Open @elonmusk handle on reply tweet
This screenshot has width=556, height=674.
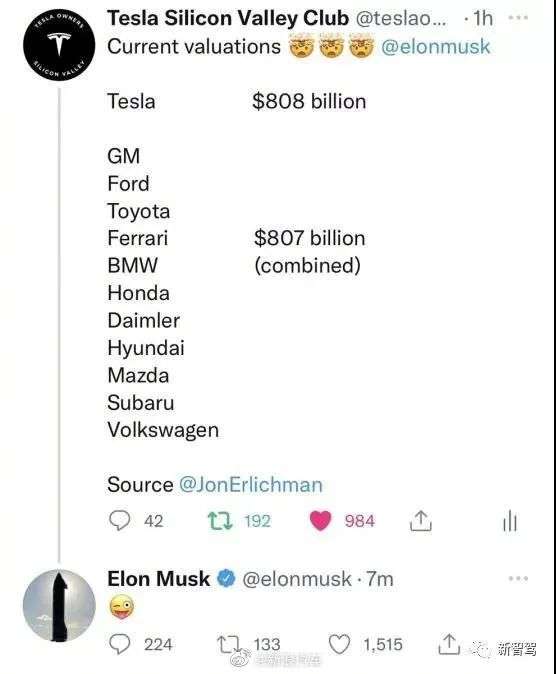click(297, 579)
